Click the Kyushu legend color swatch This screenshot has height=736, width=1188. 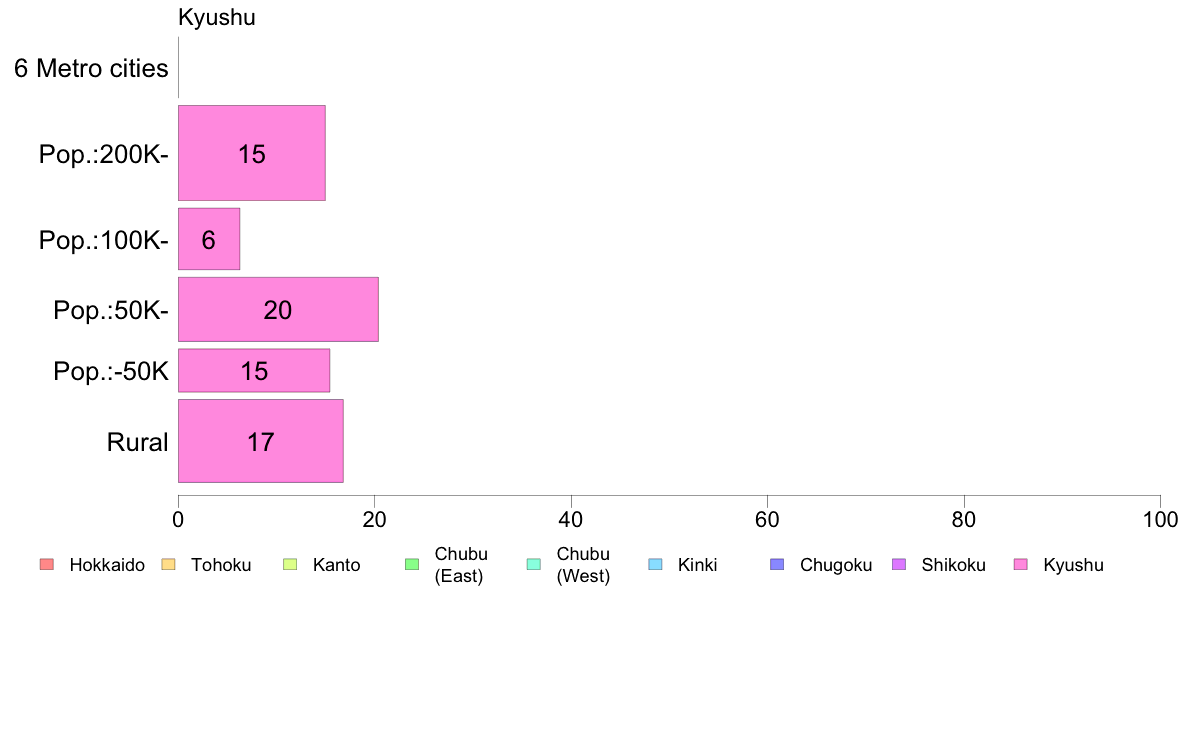1021,565
